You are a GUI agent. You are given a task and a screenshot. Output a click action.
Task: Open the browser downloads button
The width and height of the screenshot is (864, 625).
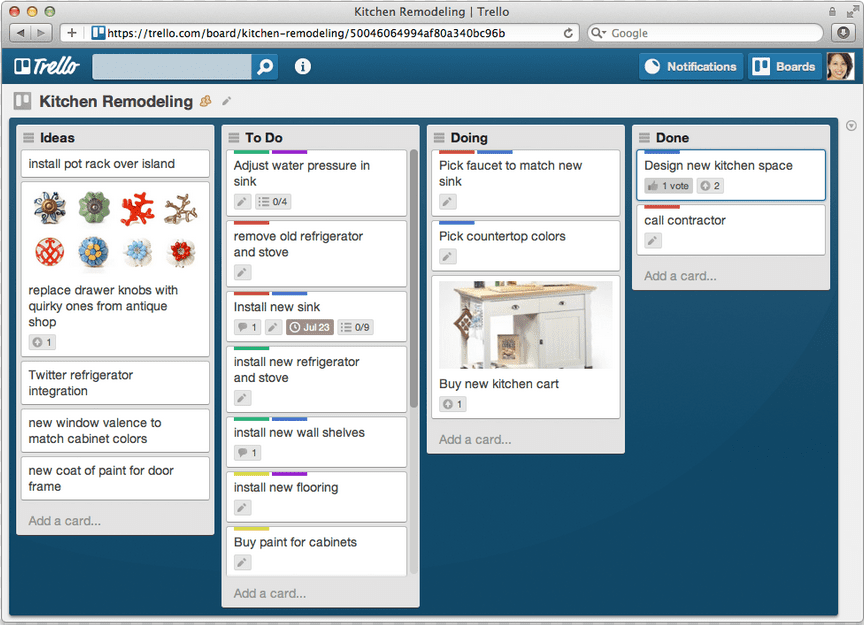(843, 33)
